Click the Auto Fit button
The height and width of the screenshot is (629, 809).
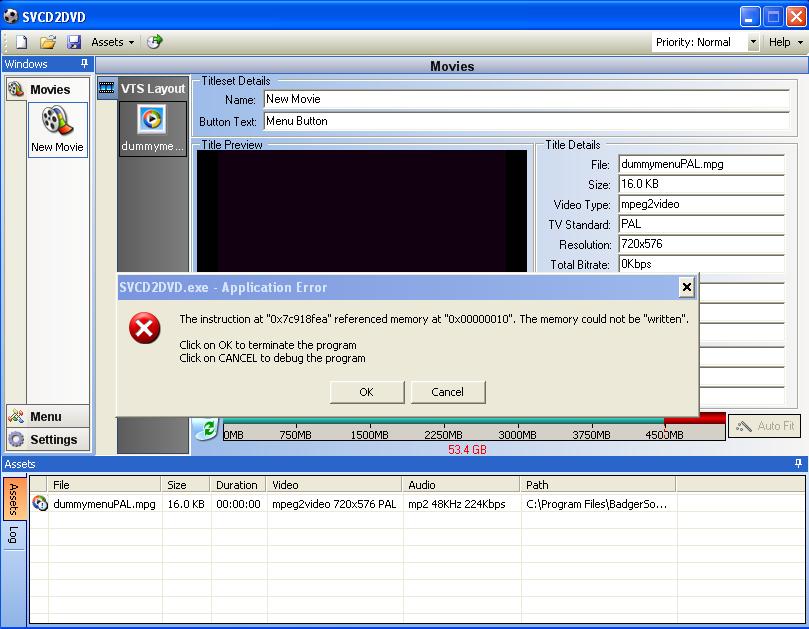765,426
